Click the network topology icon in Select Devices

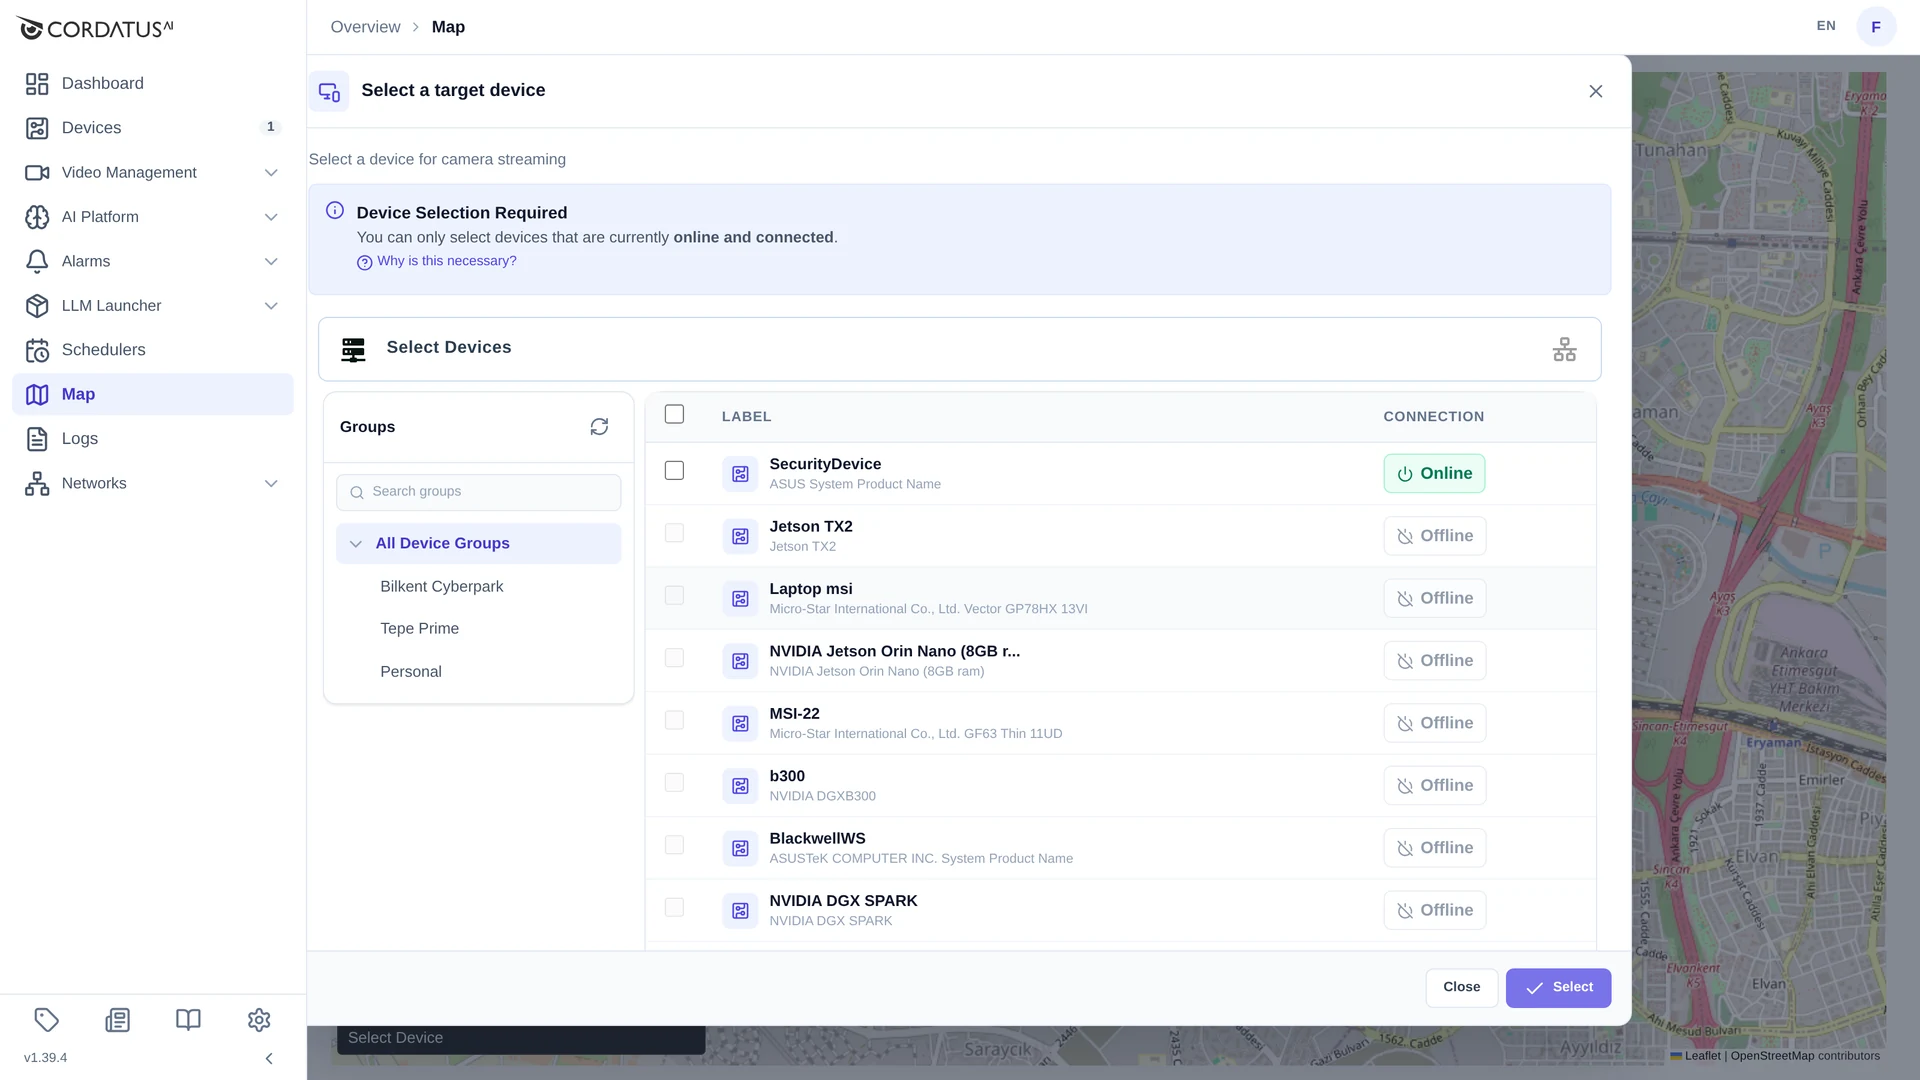[1565, 349]
